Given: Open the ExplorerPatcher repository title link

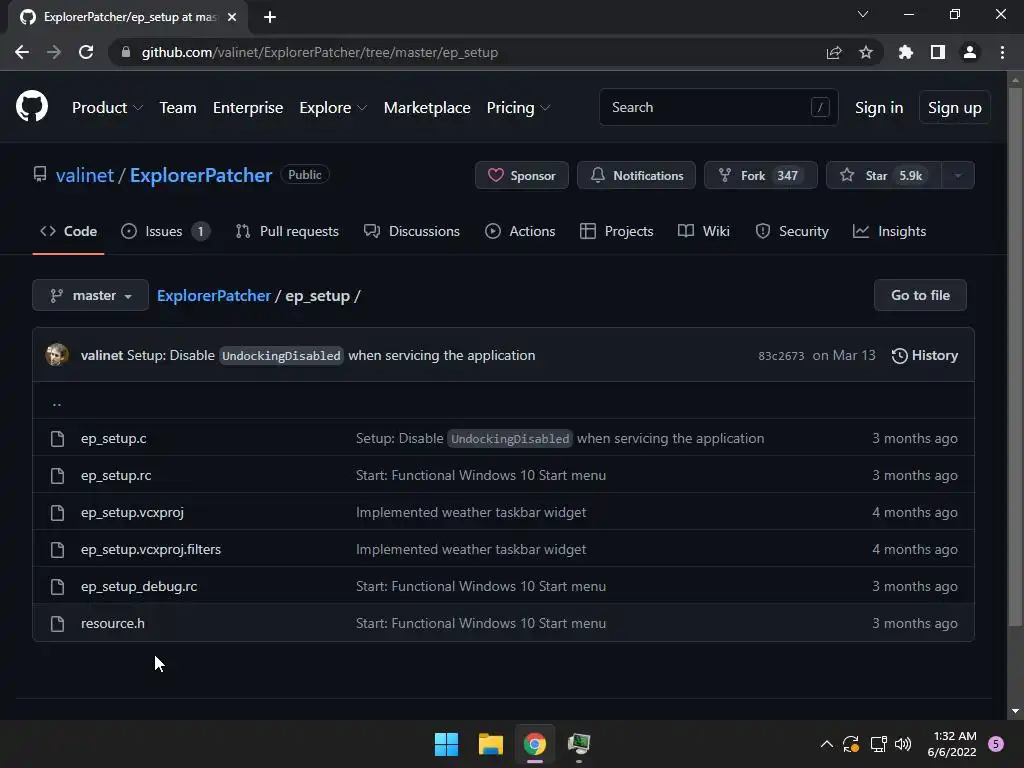Looking at the screenshot, I should (200, 175).
